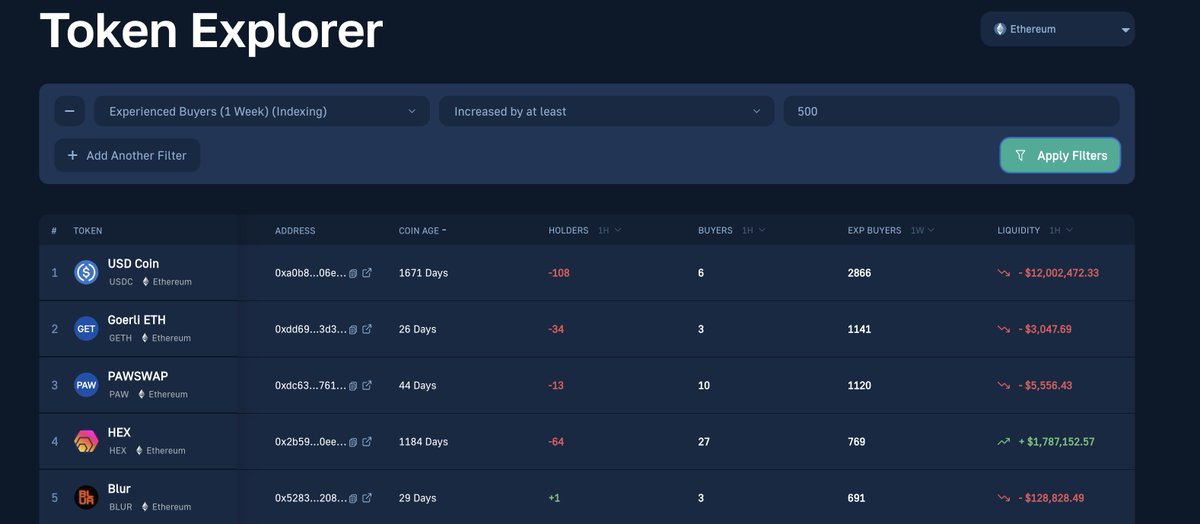
Task: Copy the Blur address 0x5283...208
Action: pyautogui.click(x=353, y=497)
